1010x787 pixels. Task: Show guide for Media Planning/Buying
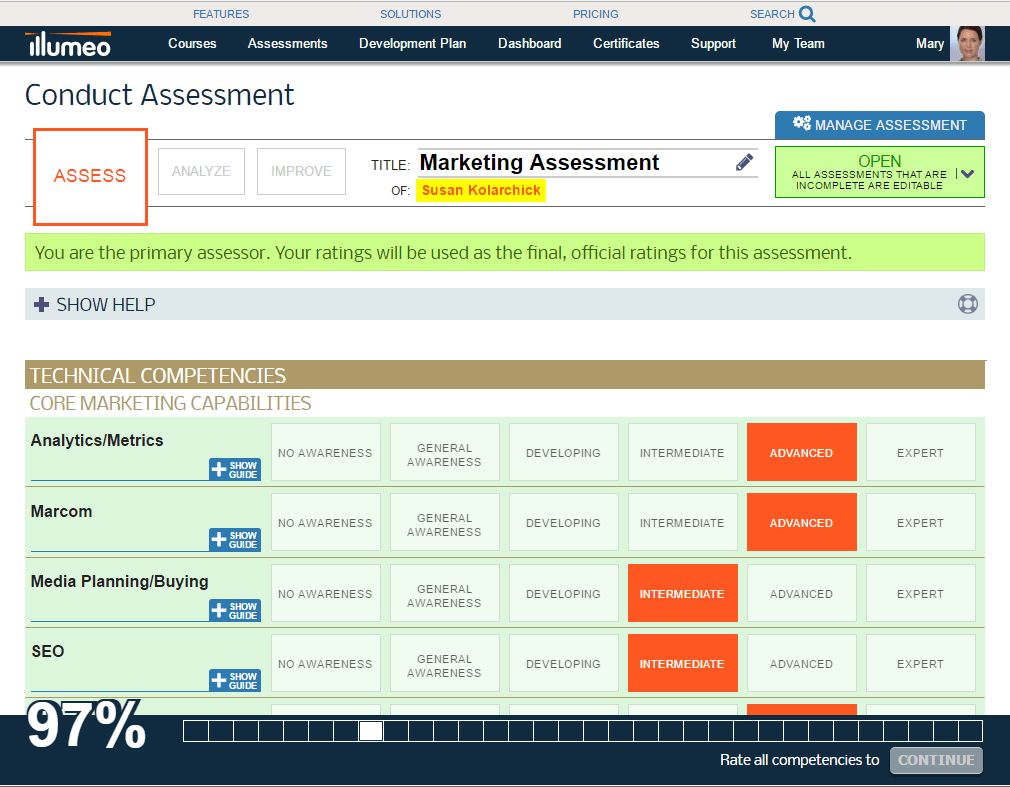coord(235,611)
